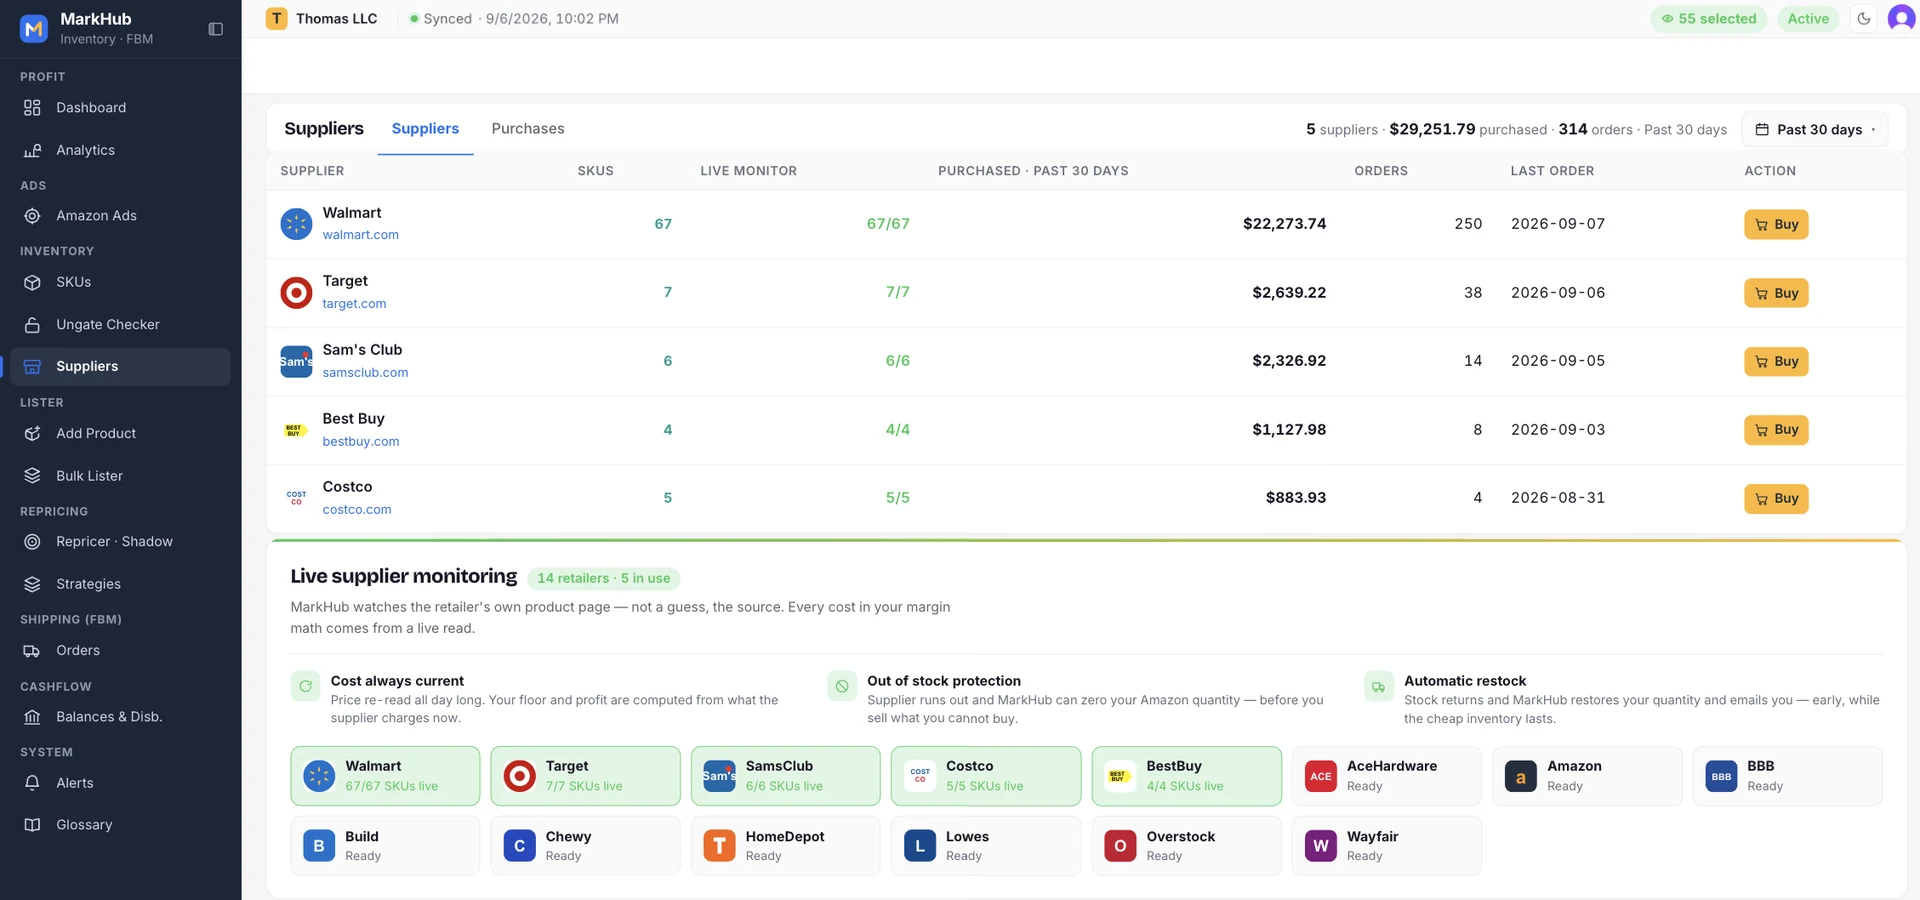
Task: Click the ORDERS column header
Action: coord(1381,171)
